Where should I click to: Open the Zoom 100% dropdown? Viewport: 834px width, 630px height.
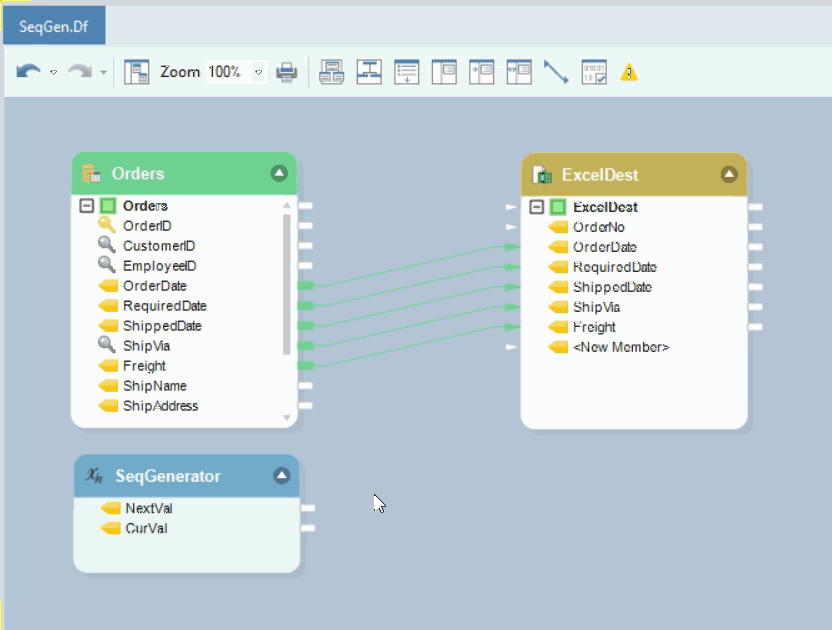click(259, 72)
